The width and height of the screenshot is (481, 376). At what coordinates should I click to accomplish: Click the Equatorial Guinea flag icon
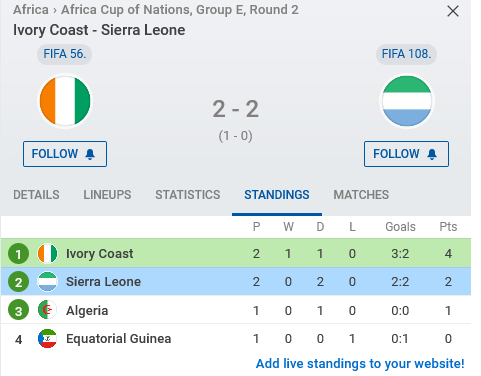pyautogui.click(x=47, y=339)
